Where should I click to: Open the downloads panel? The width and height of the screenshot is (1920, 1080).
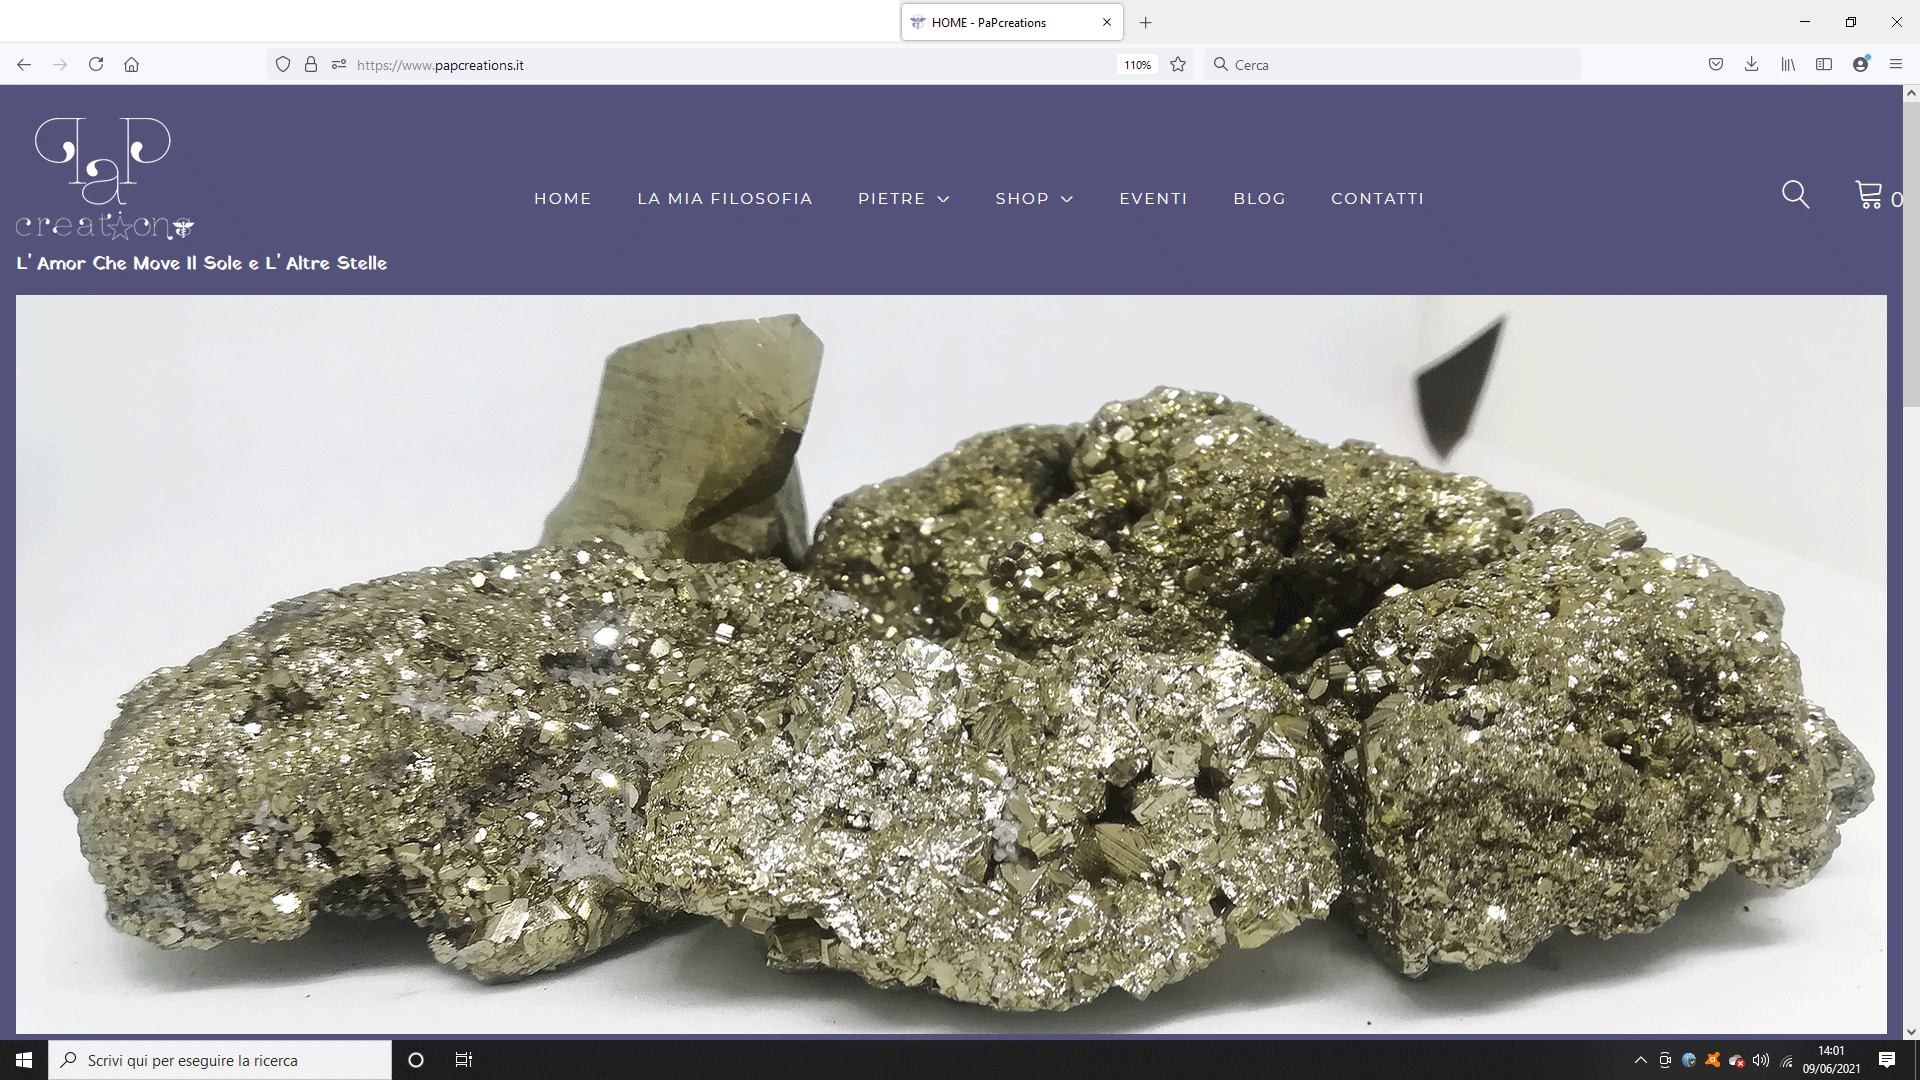[x=1752, y=65]
